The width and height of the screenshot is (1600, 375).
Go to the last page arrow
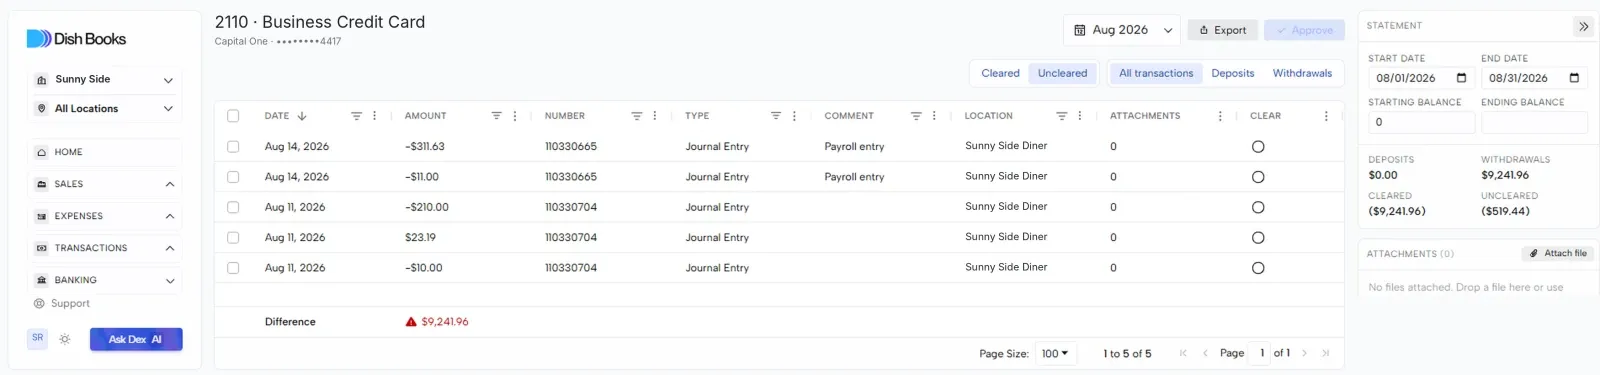(x=1326, y=353)
